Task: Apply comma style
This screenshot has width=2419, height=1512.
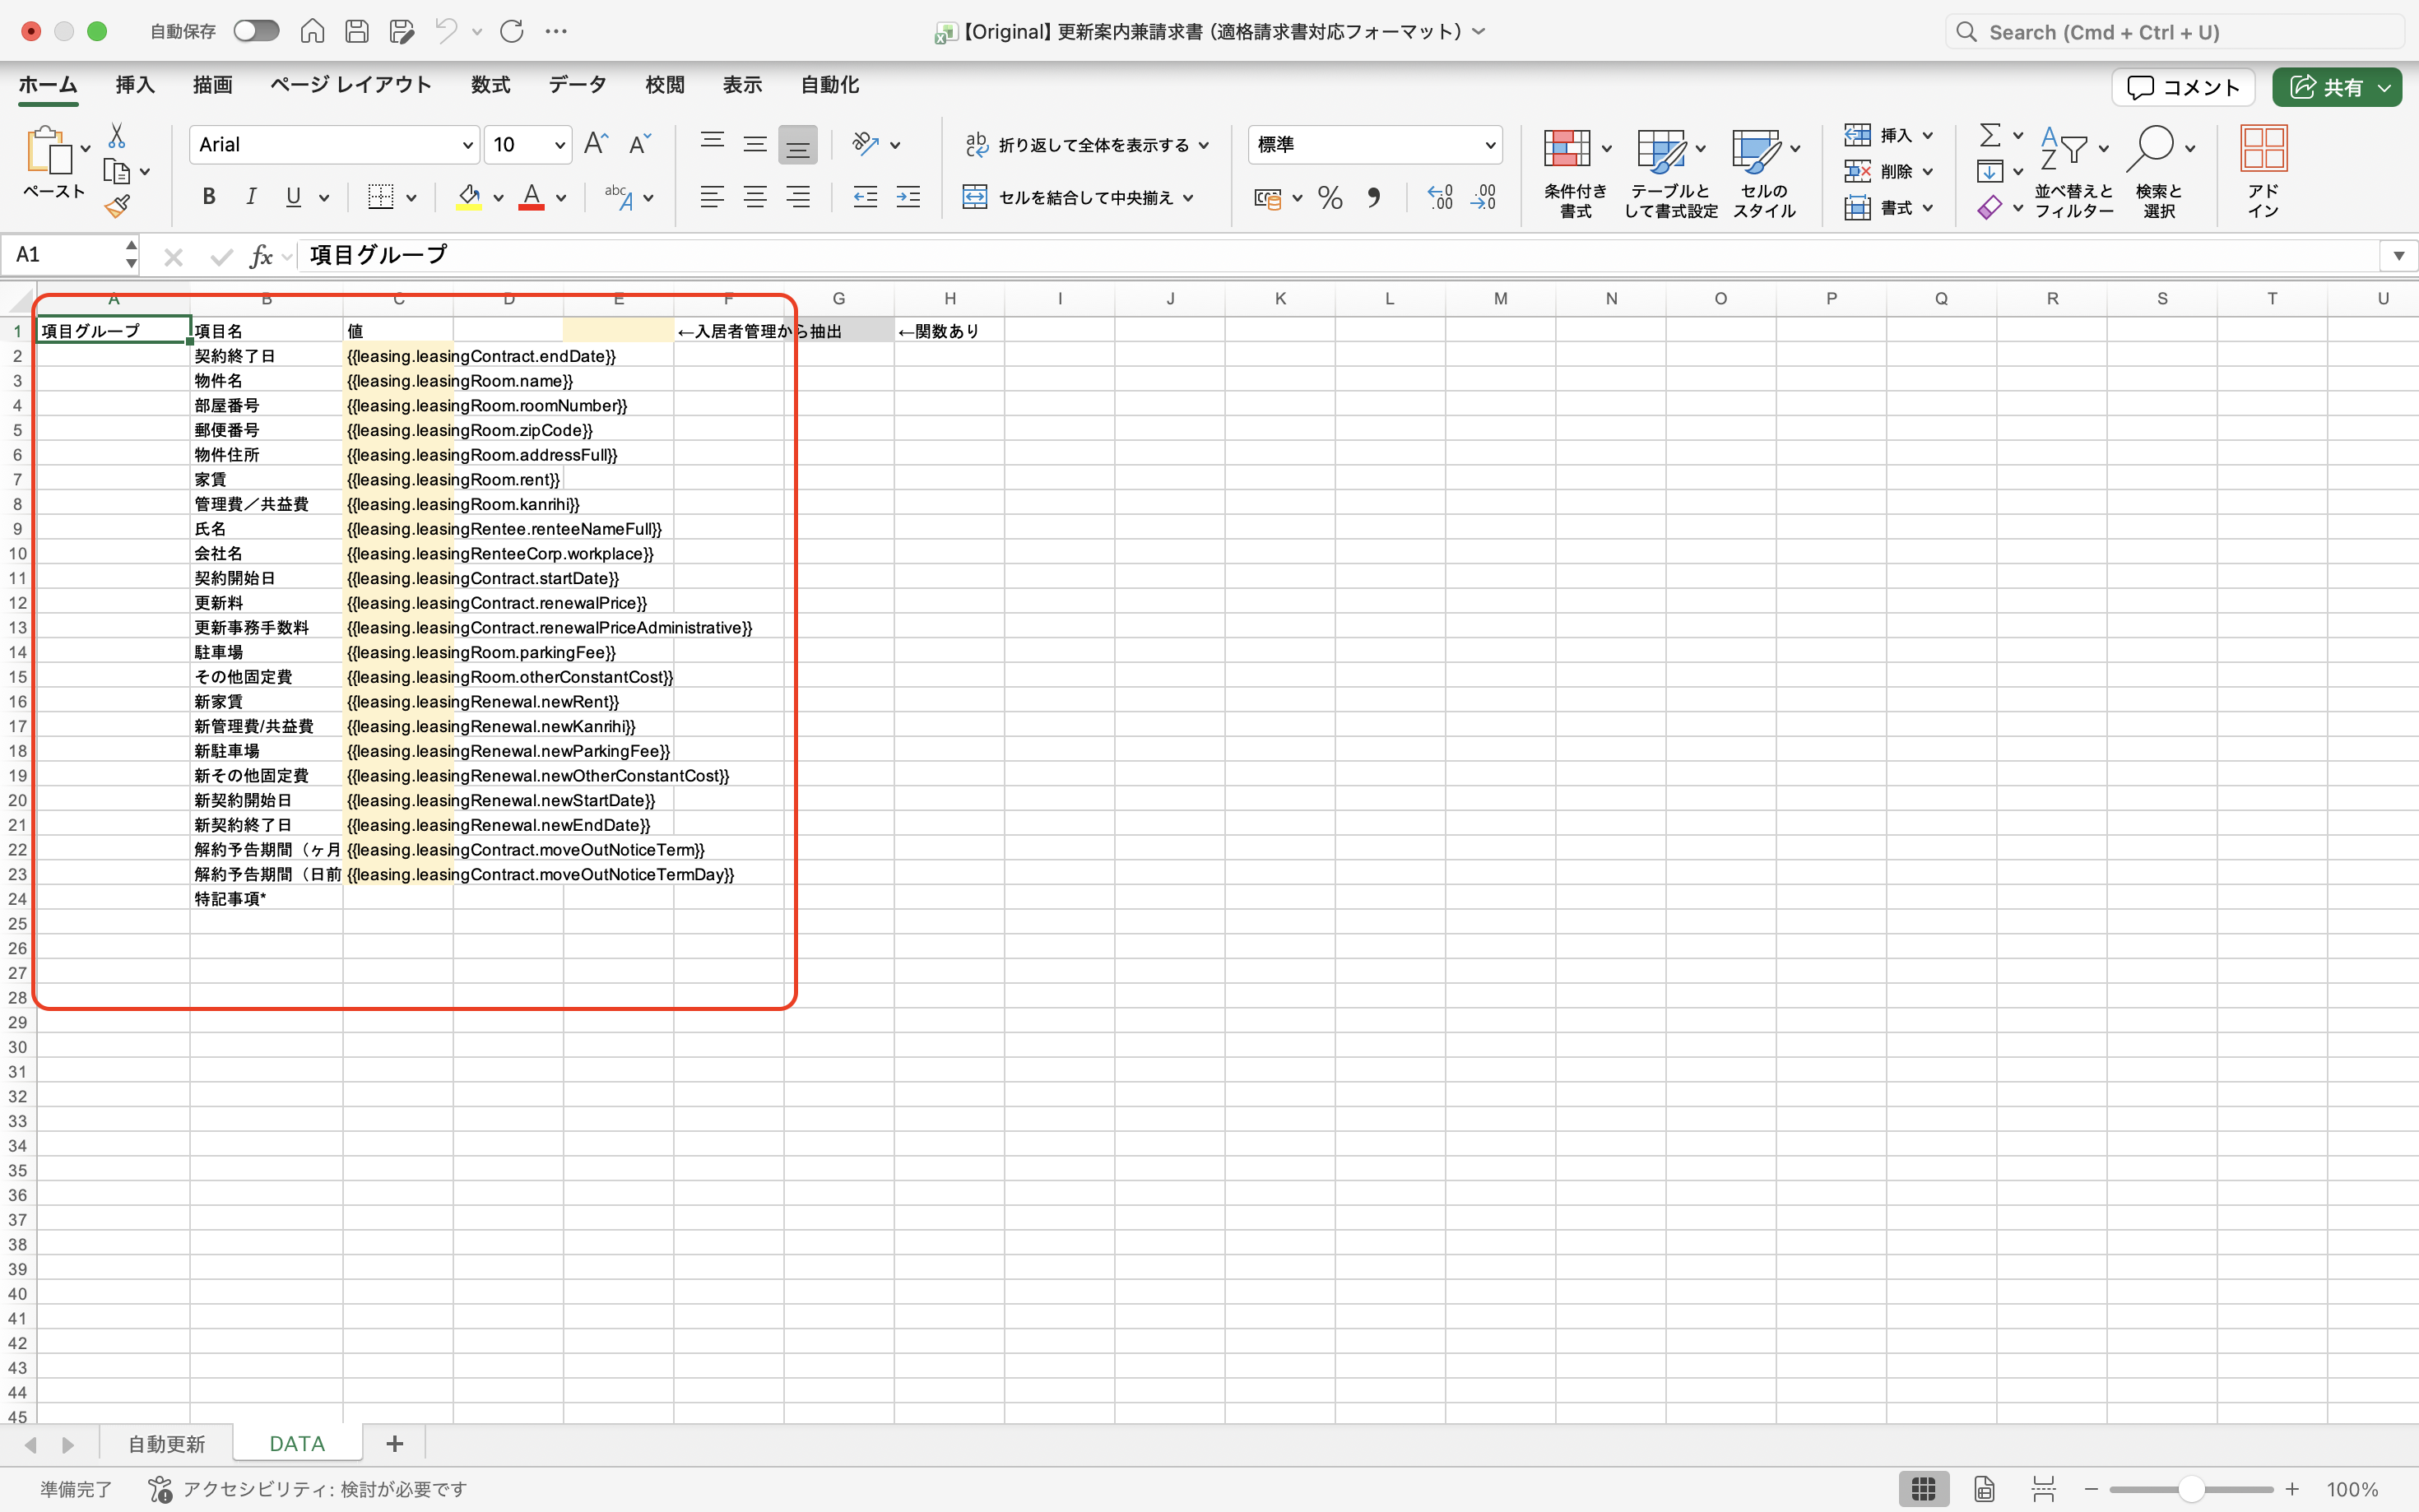Action: 1374,197
